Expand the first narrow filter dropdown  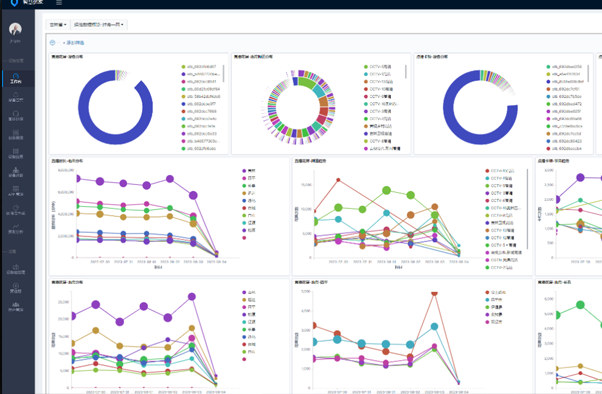(58, 25)
